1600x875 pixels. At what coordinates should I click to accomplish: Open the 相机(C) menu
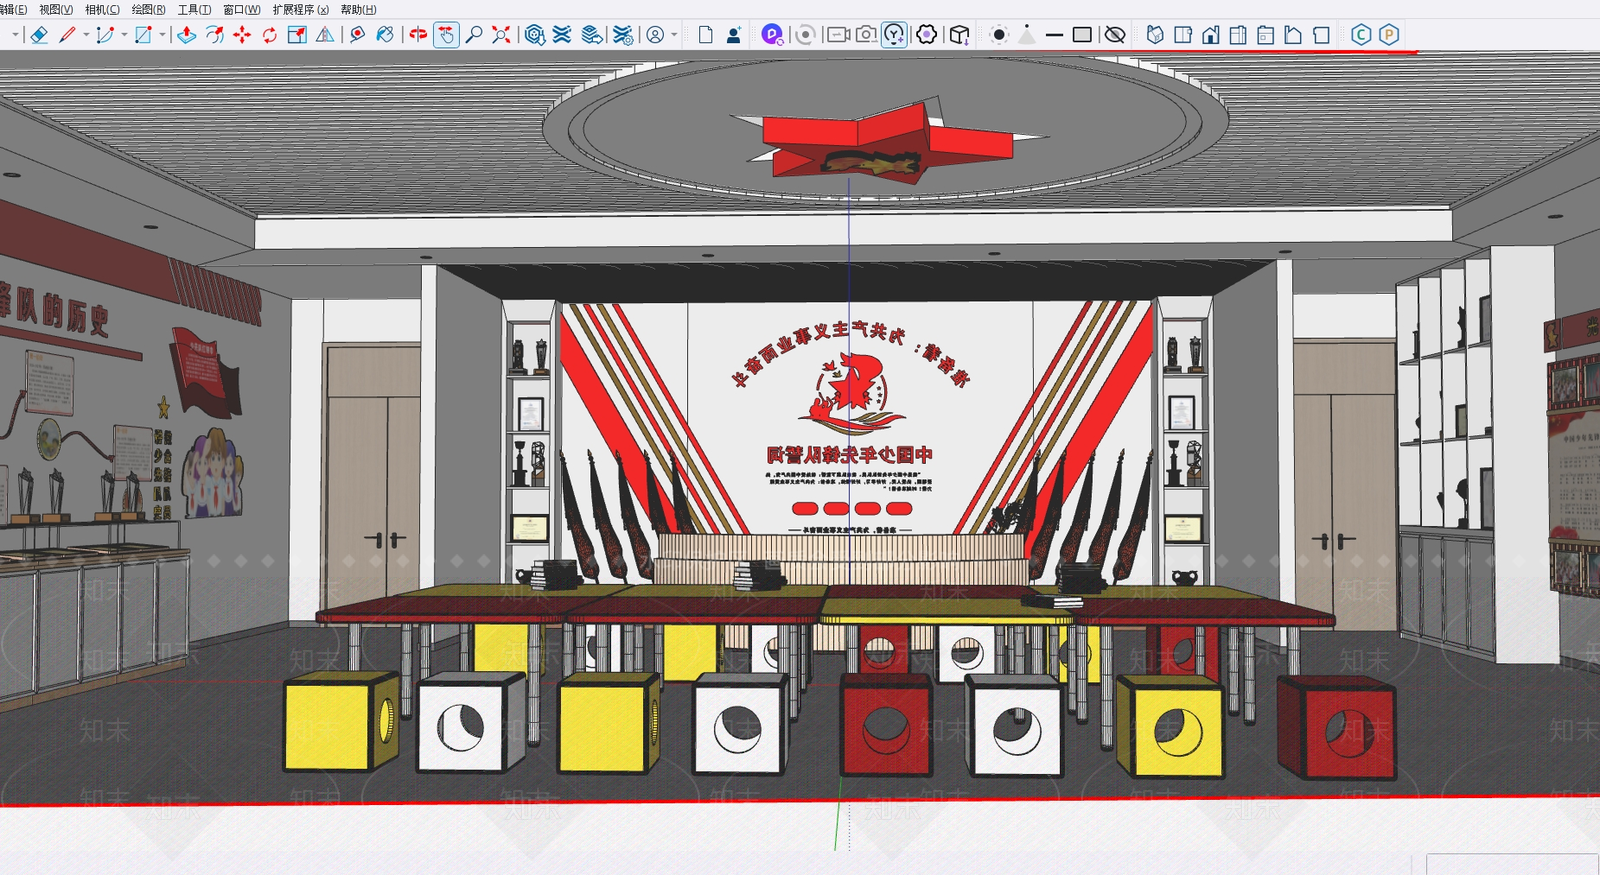[x=102, y=9]
